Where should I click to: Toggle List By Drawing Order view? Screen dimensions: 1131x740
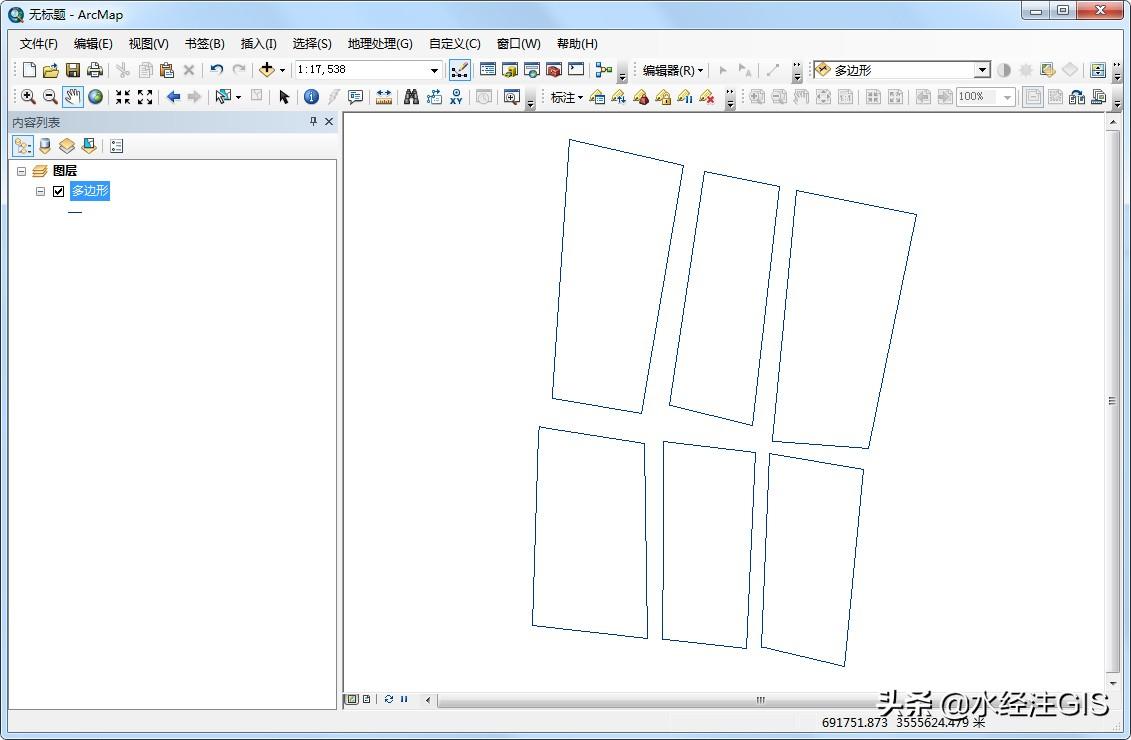pos(22,146)
